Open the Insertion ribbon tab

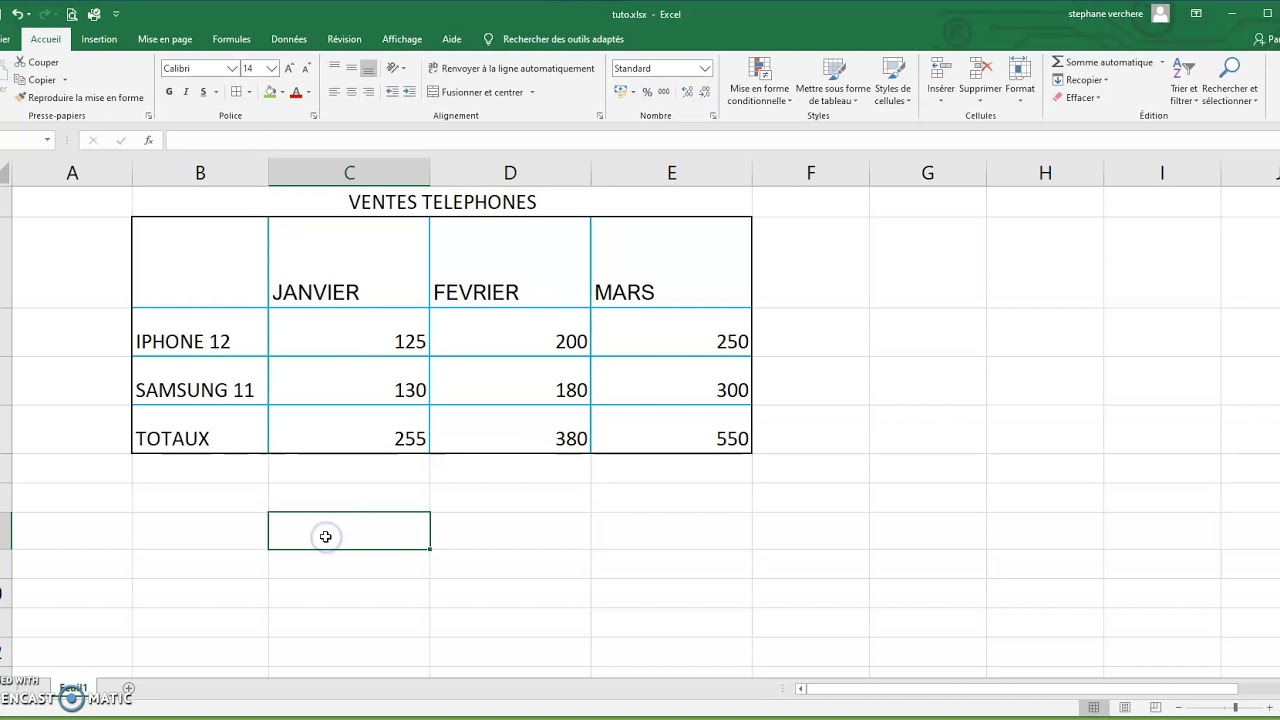pos(99,39)
